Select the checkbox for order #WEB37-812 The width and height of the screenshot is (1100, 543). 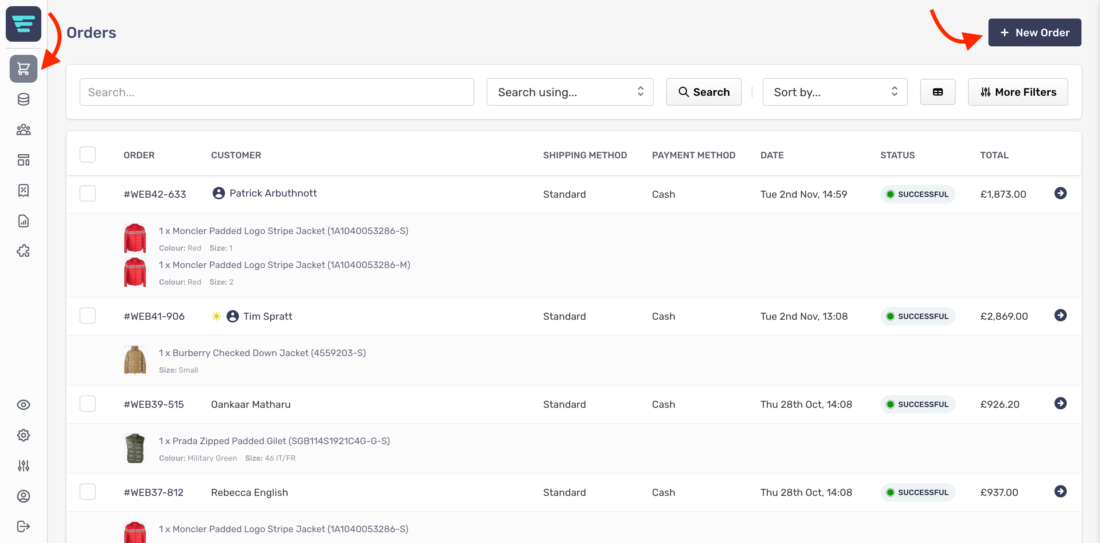[x=88, y=492]
